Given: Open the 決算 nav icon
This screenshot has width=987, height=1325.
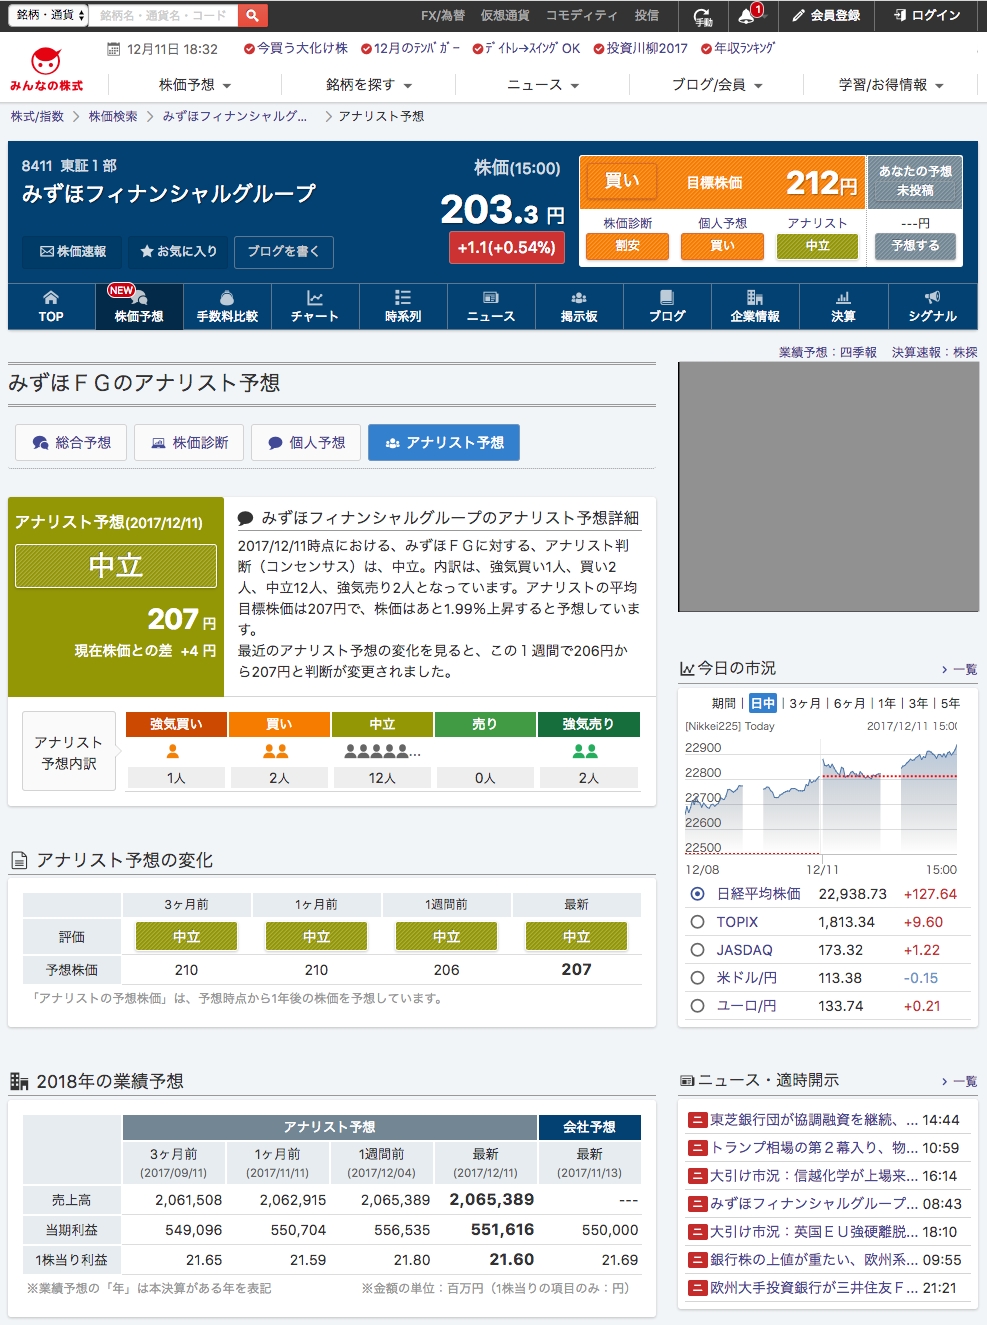Looking at the screenshot, I should [x=843, y=306].
